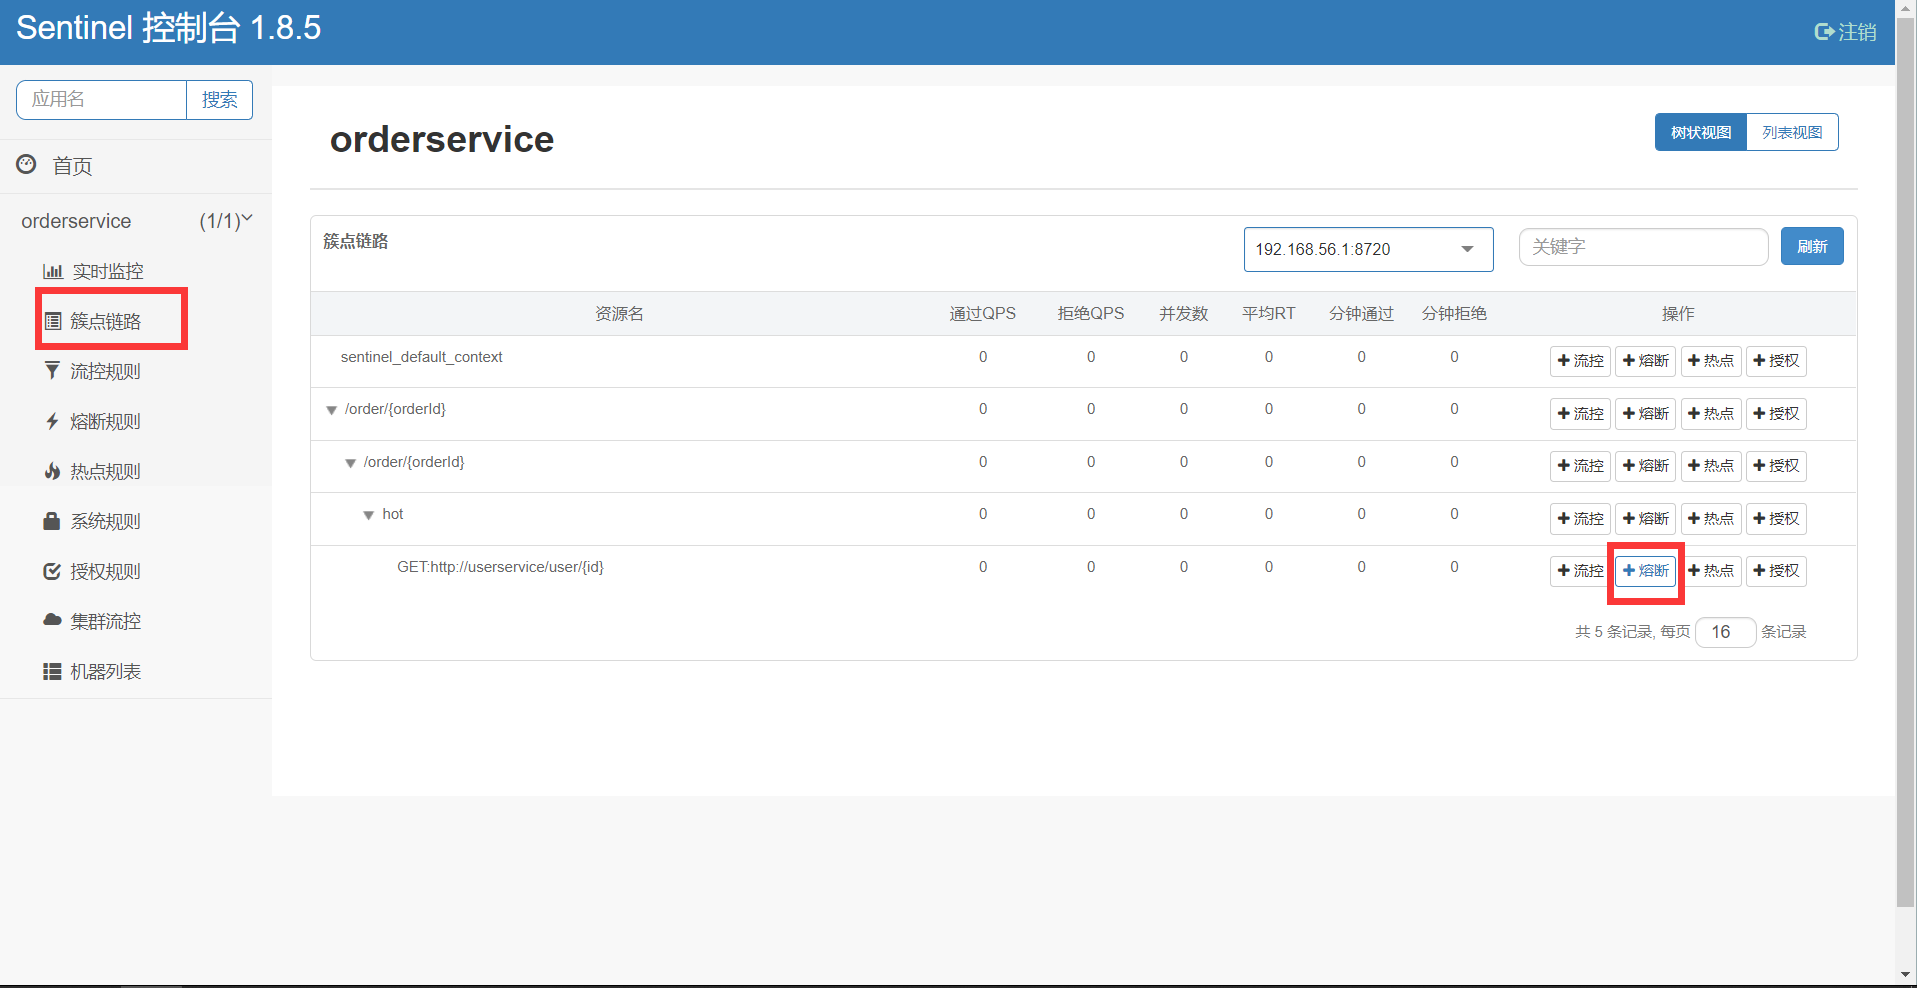Open machine list table icon
This screenshot has height=988, width=1917.
(53, 671)
